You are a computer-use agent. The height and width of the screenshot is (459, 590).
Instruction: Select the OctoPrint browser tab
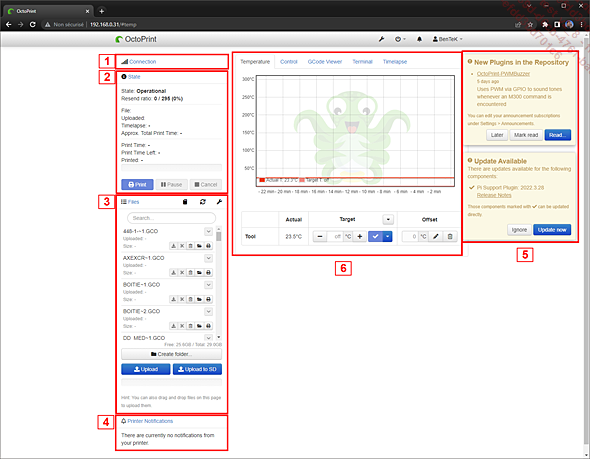click(x=47, y=11)
